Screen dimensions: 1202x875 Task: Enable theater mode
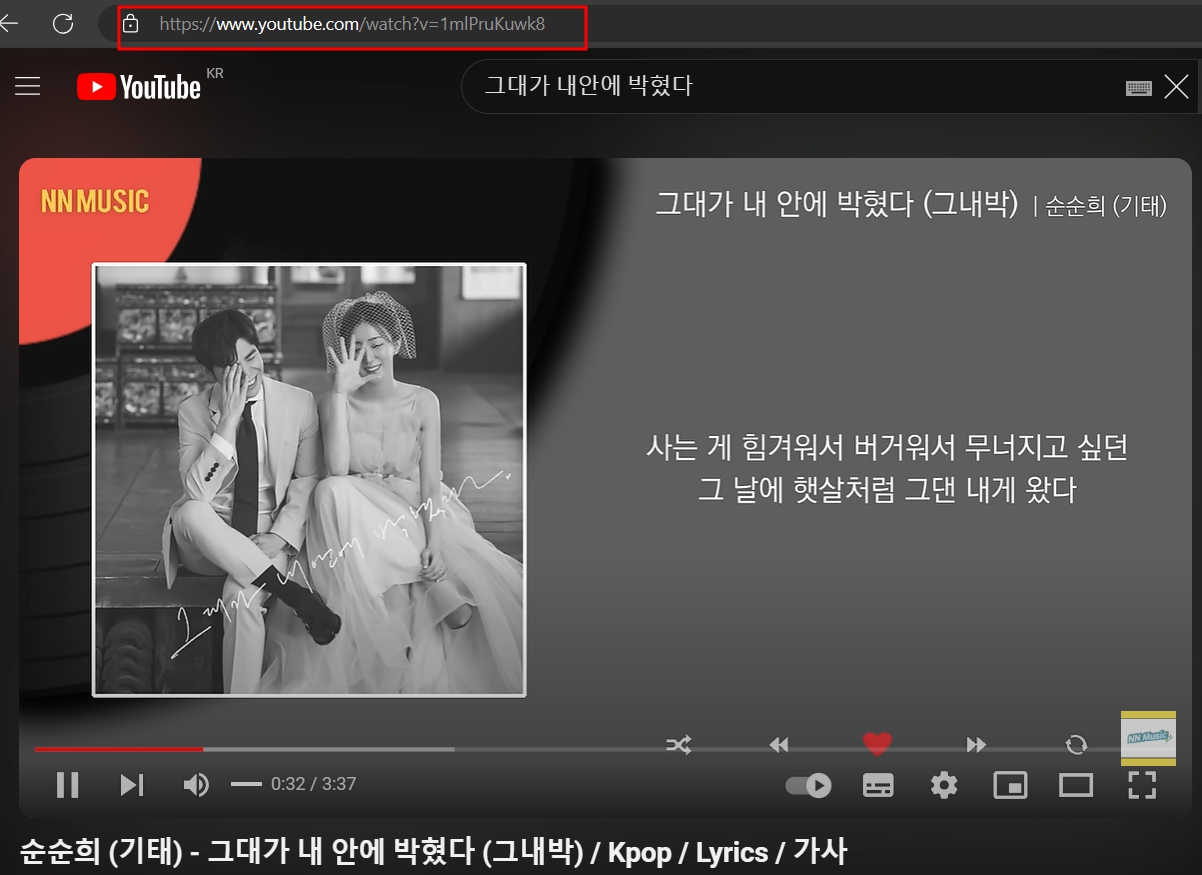tap(1076, 785)
